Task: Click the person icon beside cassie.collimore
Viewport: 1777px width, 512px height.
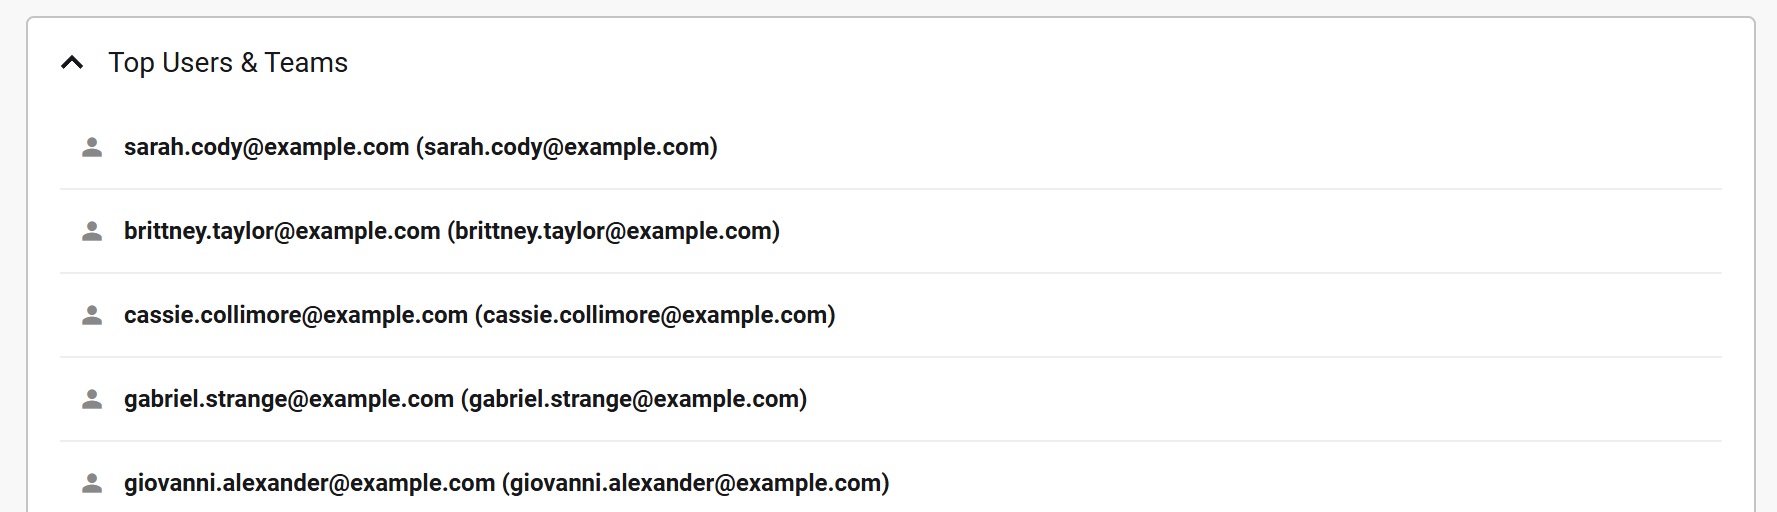Action: [x=92, y=316]
